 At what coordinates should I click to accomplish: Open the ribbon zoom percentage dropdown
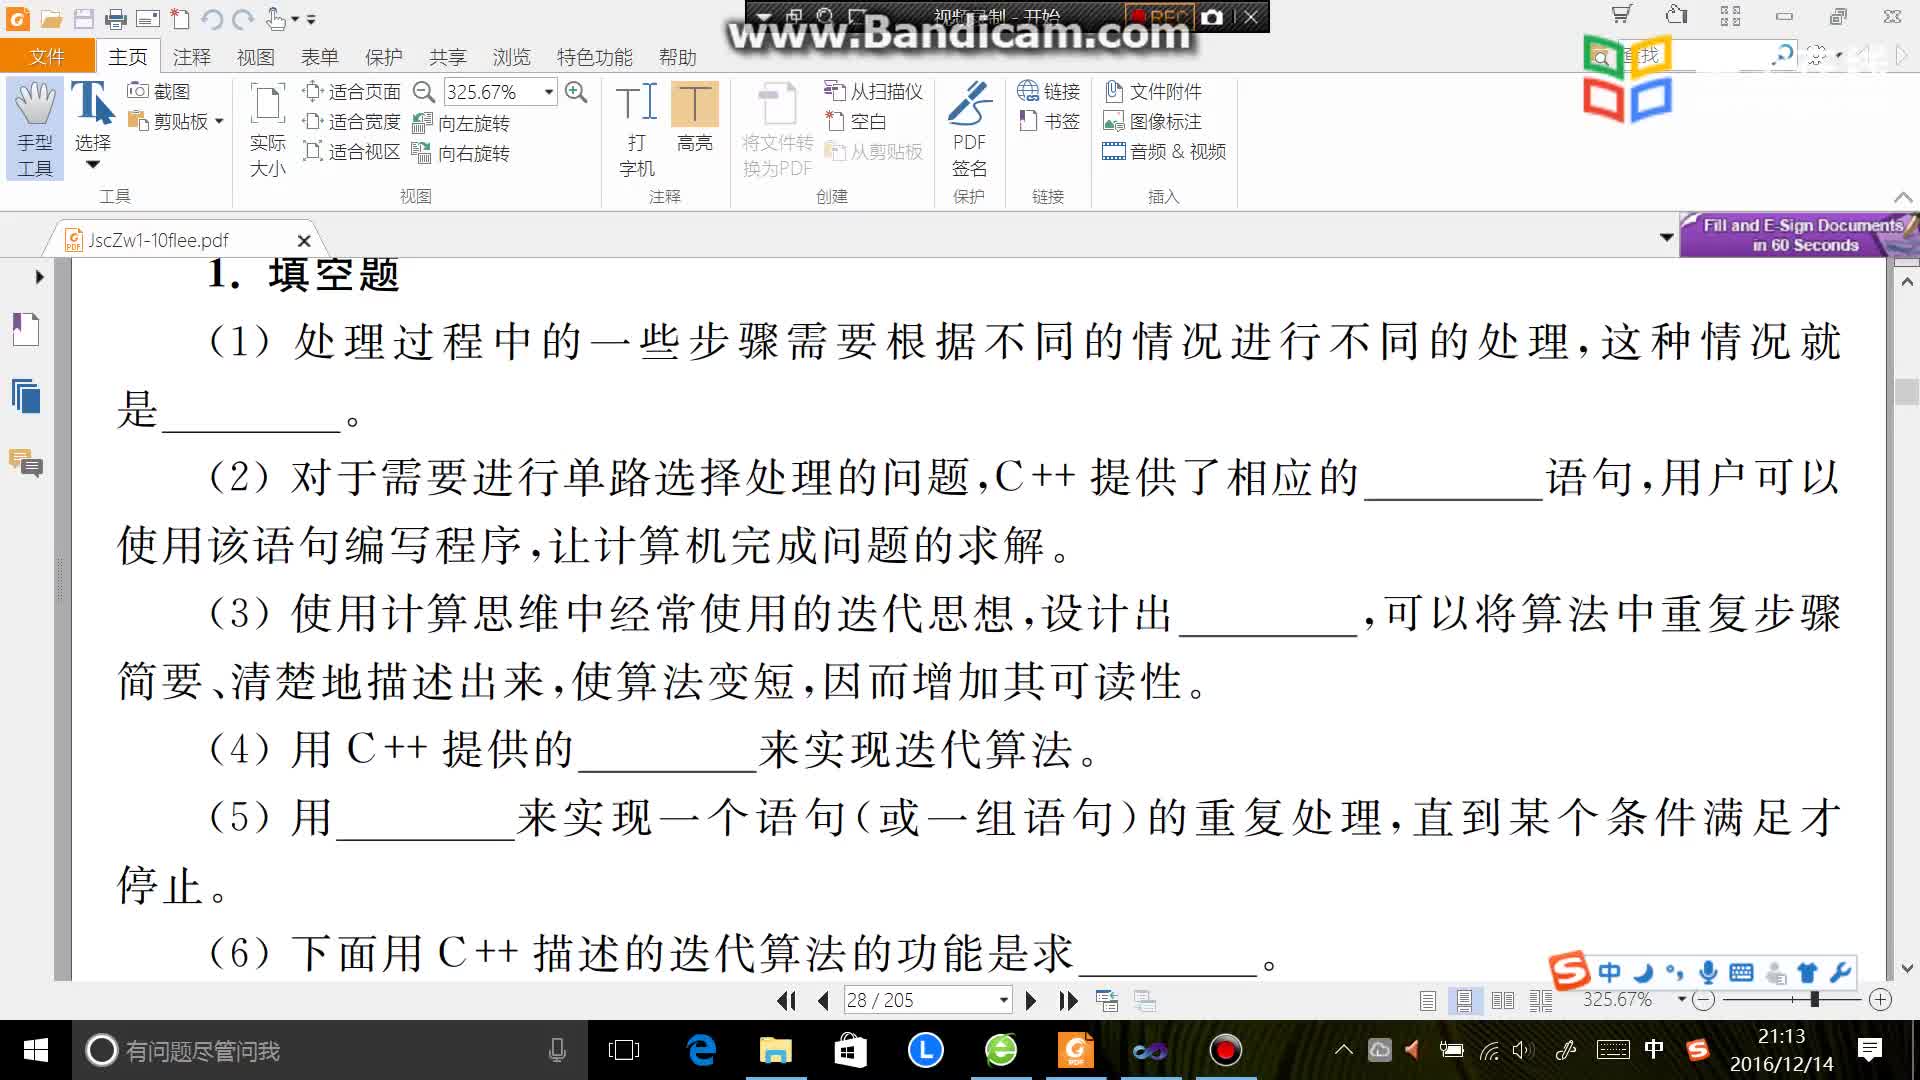548,92
